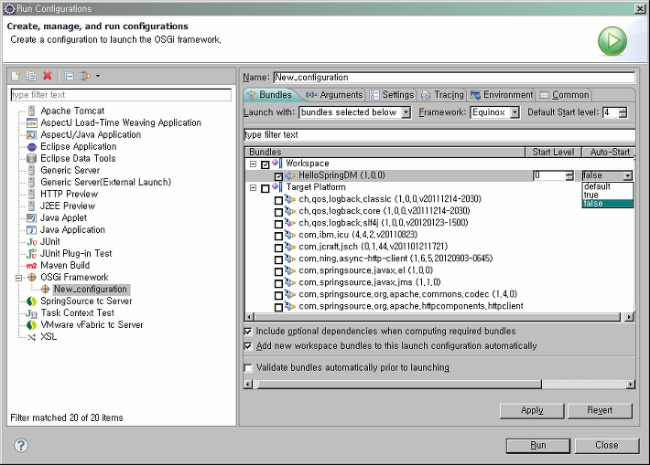
Task: Click the Name input field
Action: coord(454,78)
